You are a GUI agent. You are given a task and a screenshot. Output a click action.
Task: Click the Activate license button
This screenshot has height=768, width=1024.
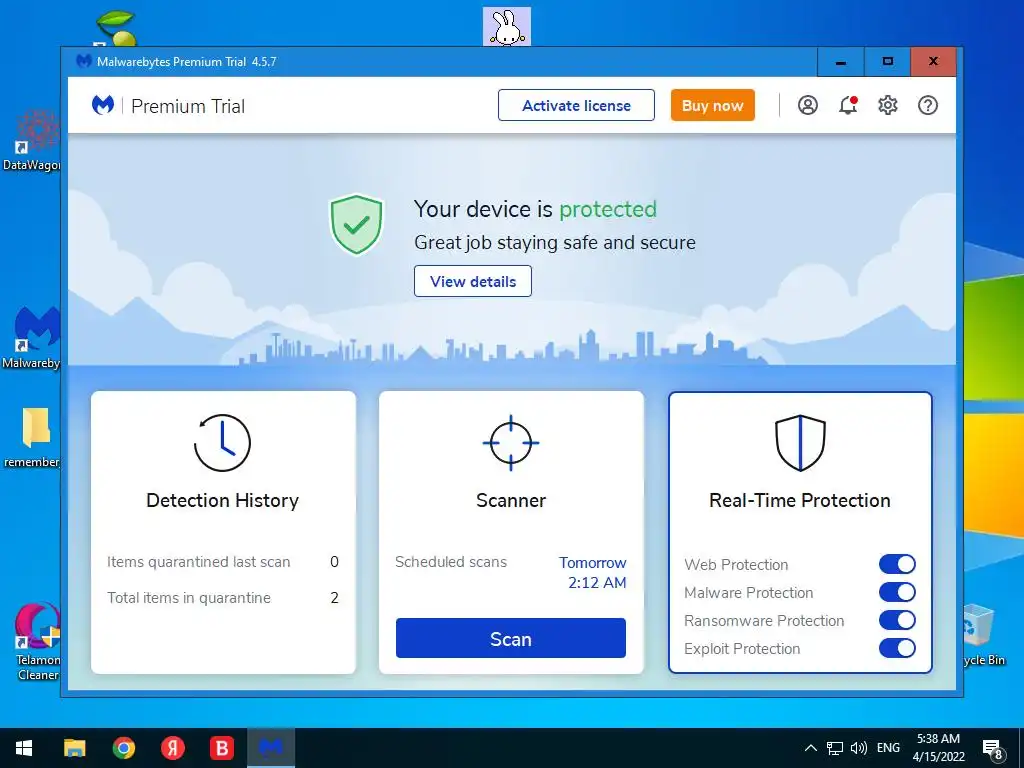tap(576, 105)
